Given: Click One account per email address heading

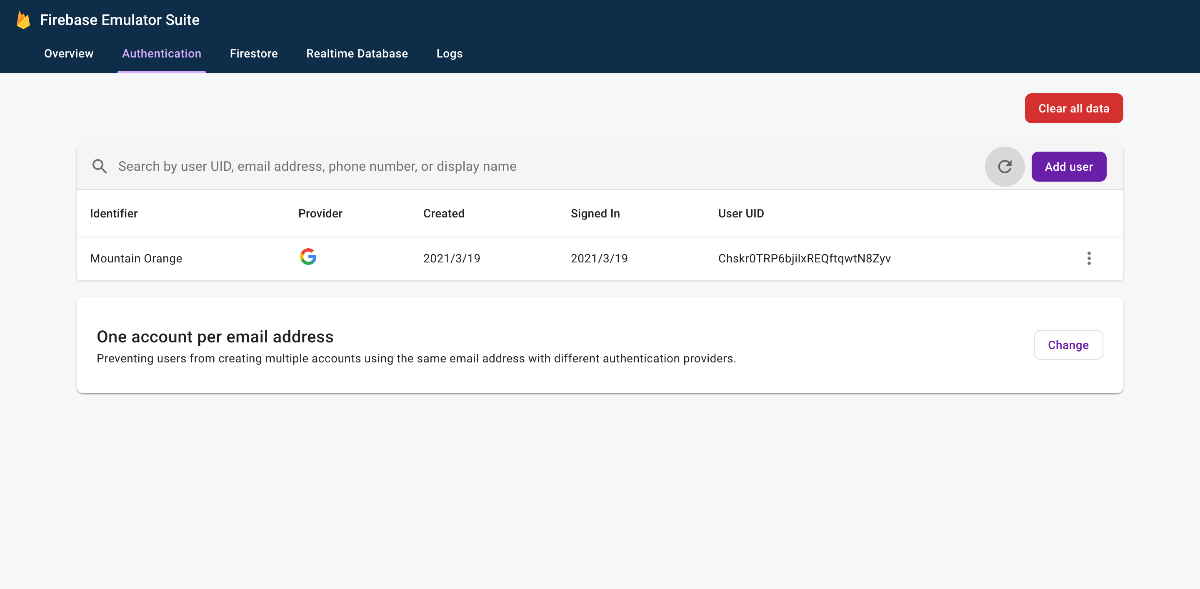Looking at the screenshot, I should (215, 337).
